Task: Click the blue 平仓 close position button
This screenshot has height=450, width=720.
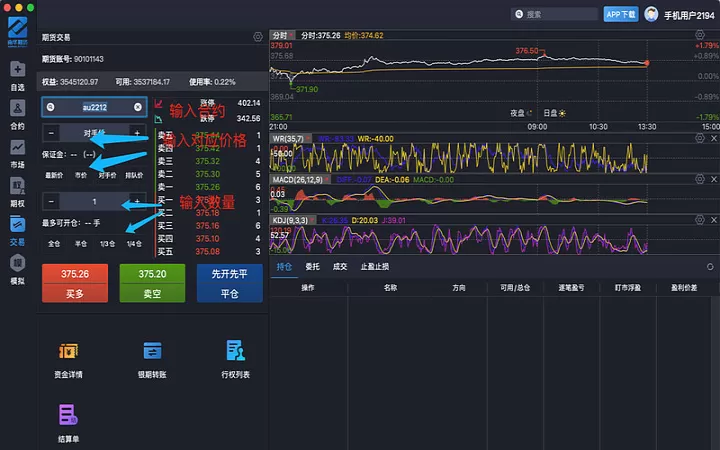Action: pyautogui.click(x=230, y=283)
